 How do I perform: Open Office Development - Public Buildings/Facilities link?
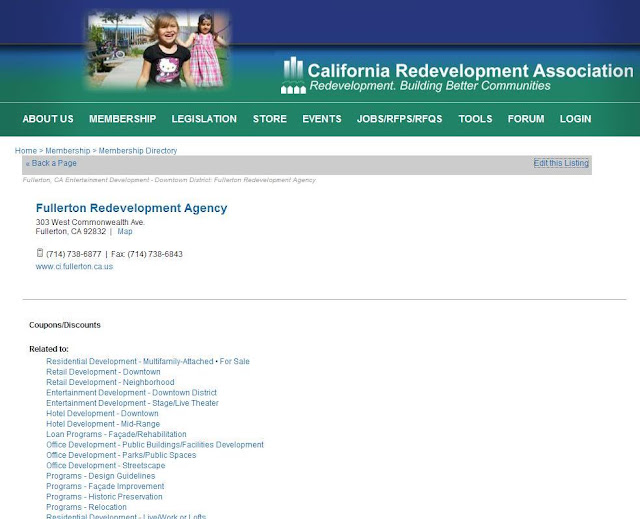pos(155,445)
